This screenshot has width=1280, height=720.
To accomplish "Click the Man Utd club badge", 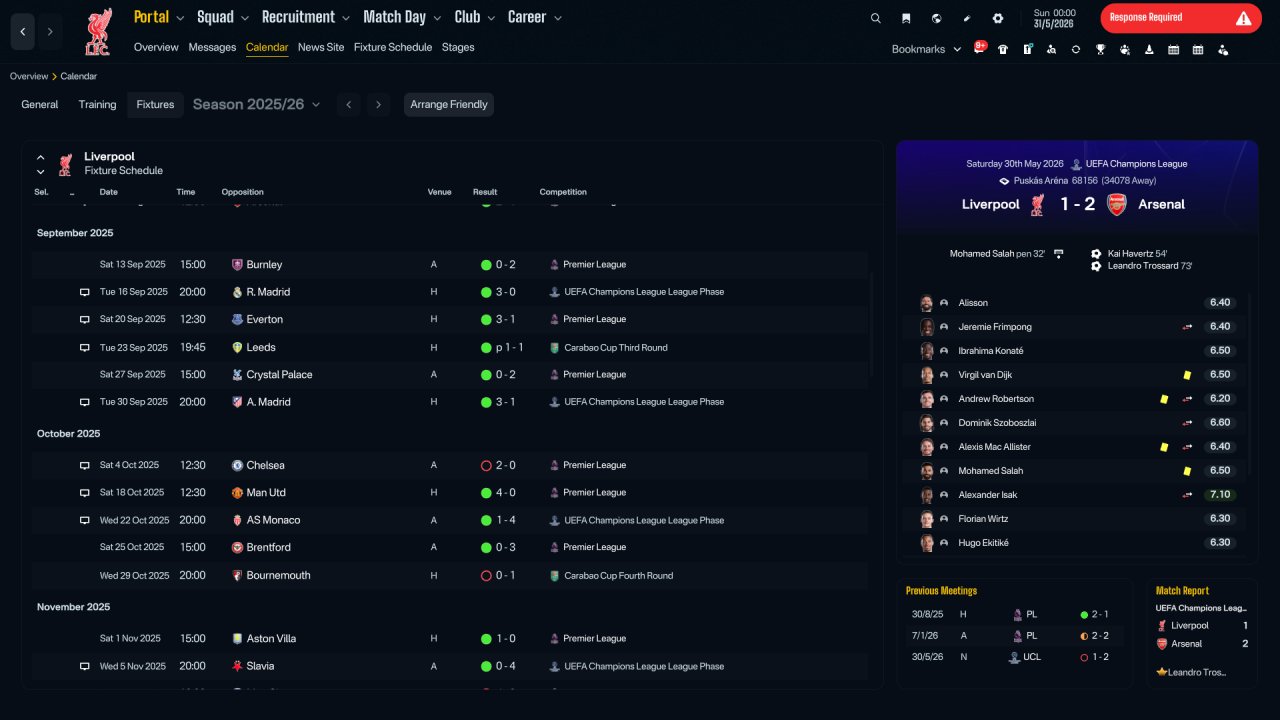I will pyautogui.click(x=237, y=493).
